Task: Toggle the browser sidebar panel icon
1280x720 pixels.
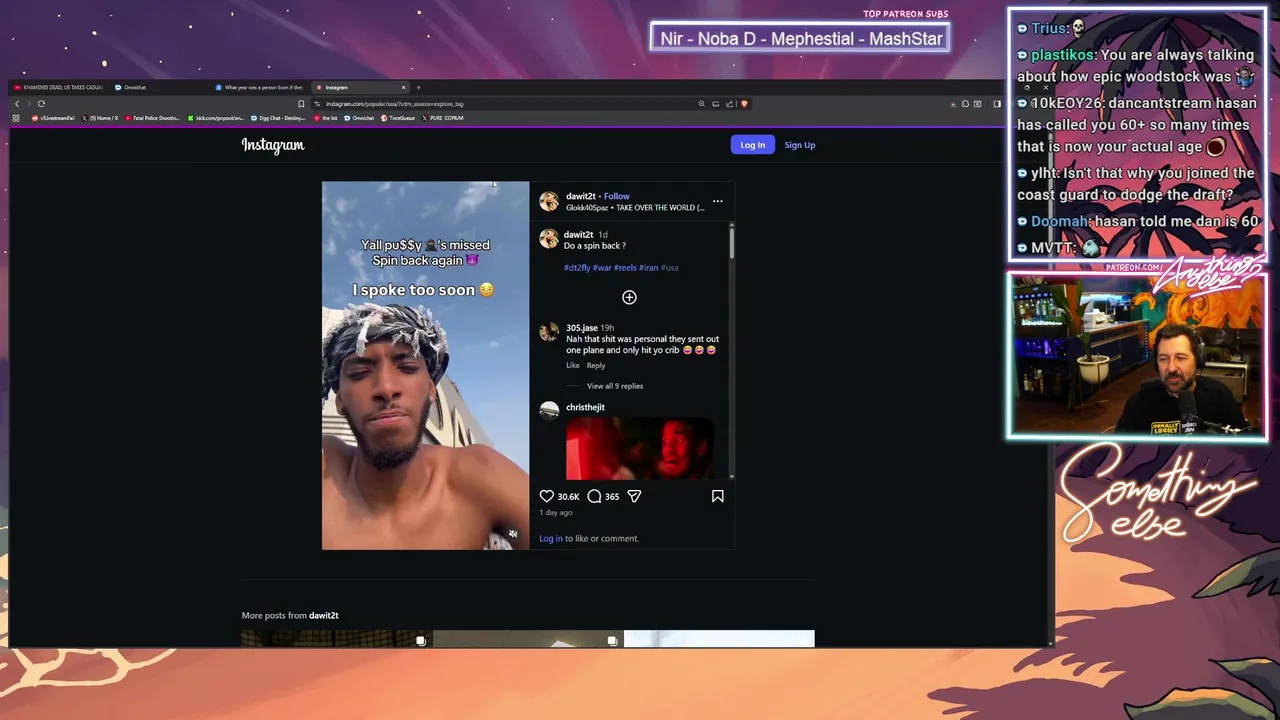Action: tap(997, 103)
